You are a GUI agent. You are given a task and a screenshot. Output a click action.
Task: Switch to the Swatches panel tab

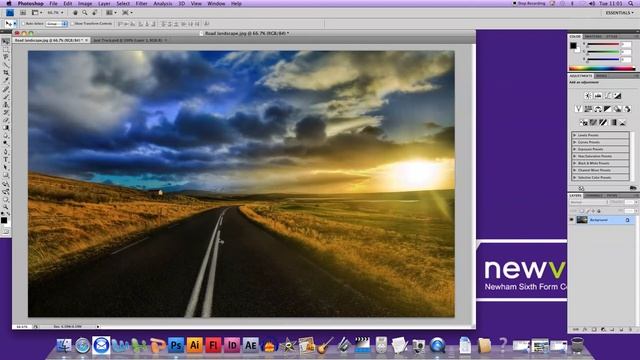tap(593, 36)
